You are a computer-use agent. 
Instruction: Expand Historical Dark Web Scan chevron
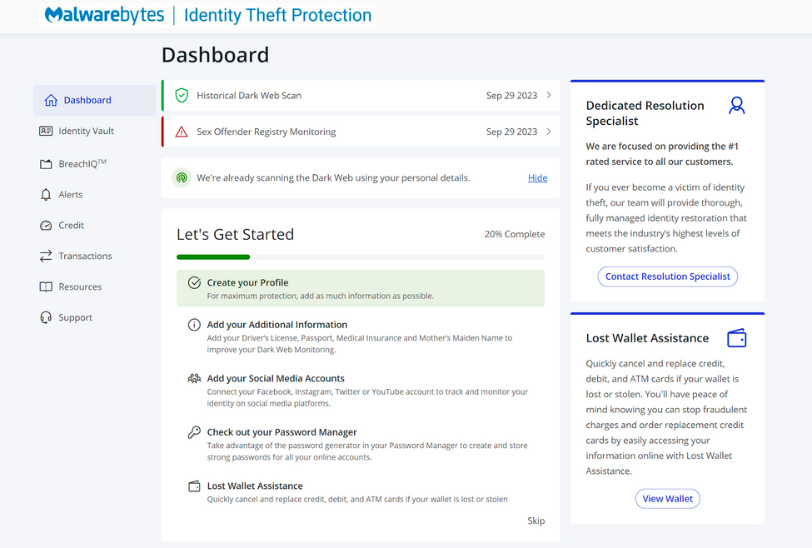(549, 96)
